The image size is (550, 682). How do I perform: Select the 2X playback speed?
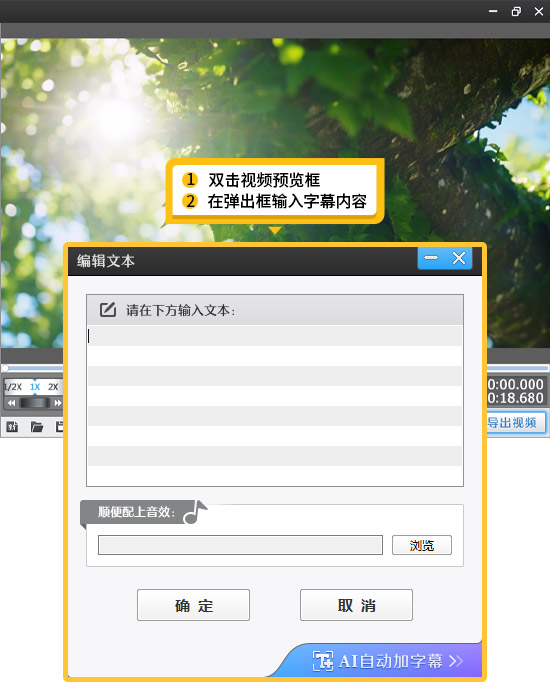click(53, 387)
